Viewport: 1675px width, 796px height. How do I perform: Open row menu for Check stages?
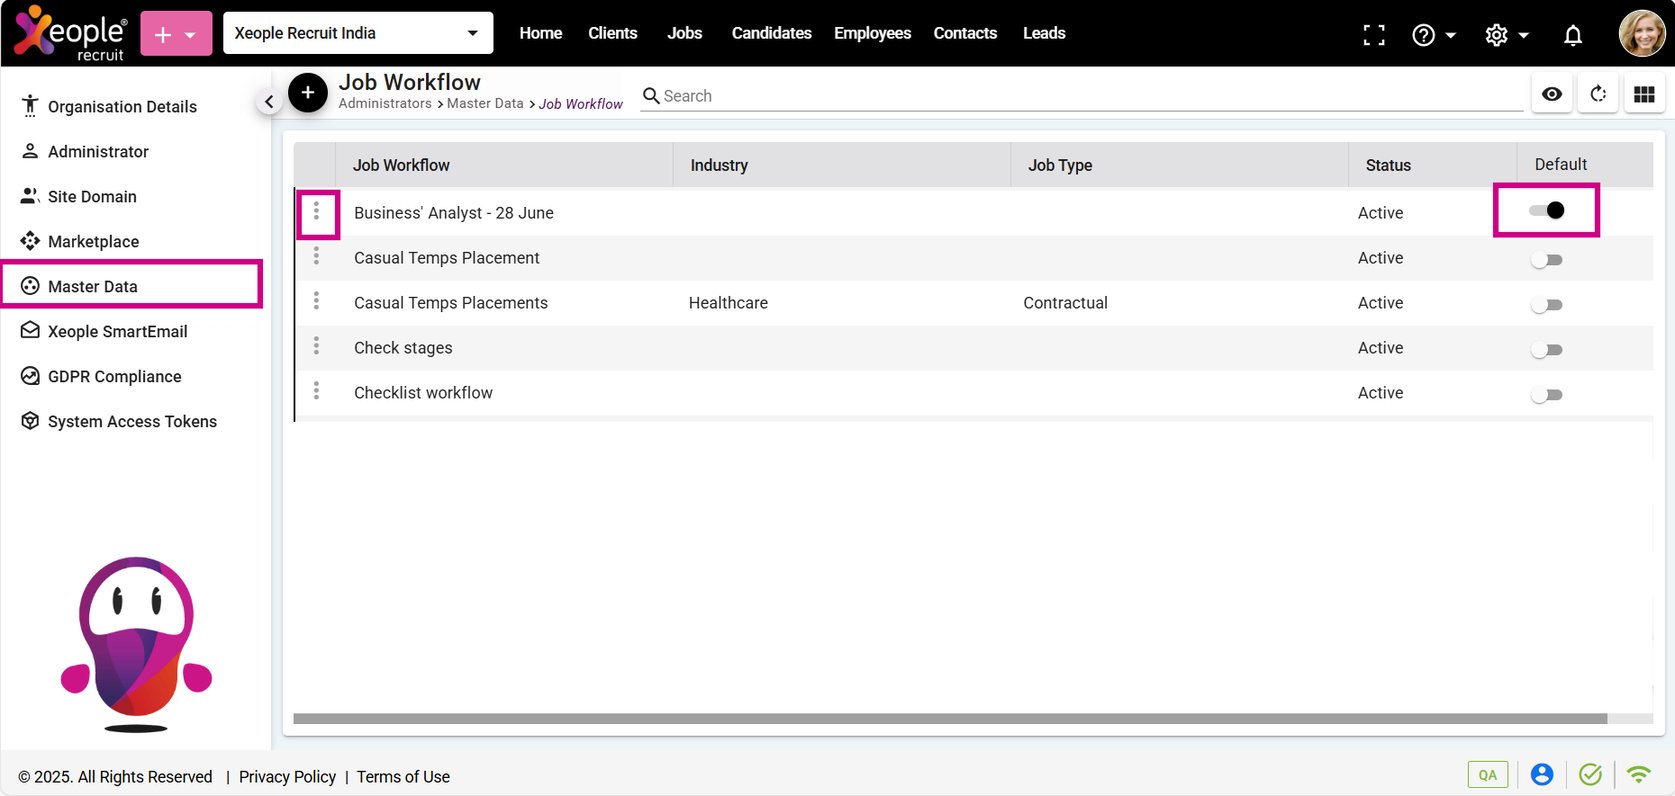pos(317,347)
